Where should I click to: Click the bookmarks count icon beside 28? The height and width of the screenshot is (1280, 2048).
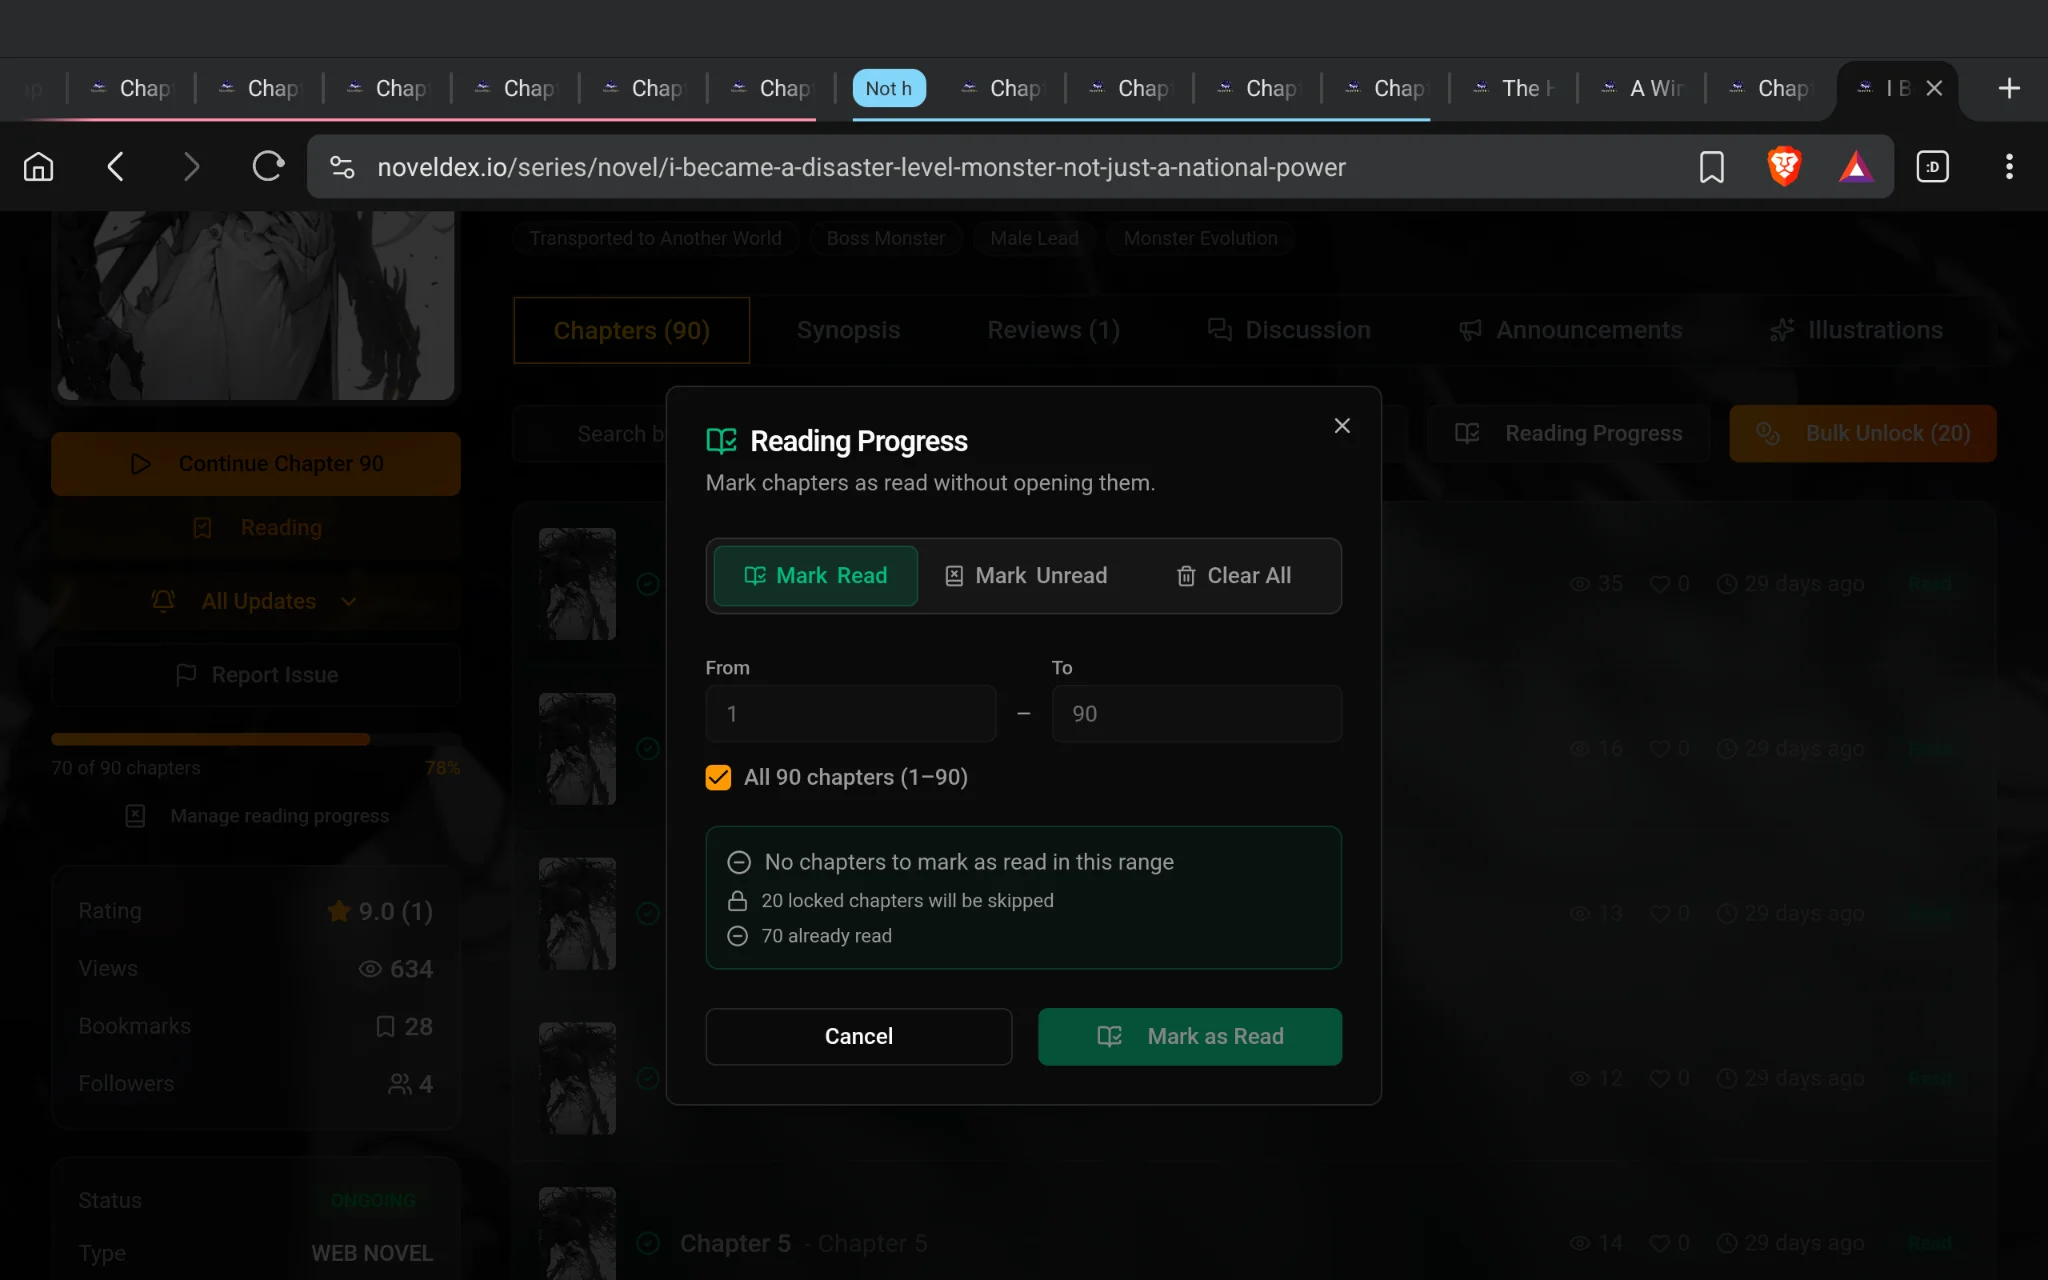385,1027
